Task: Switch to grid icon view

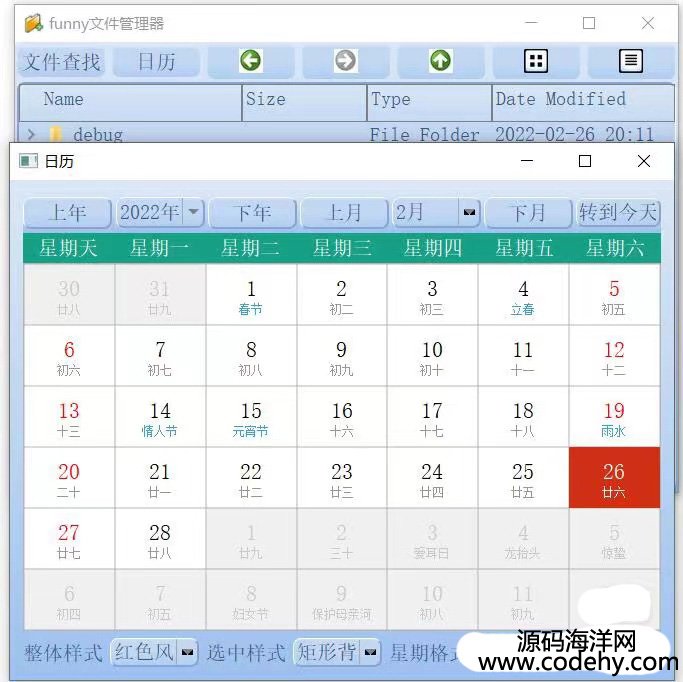Action: (536, 61)
